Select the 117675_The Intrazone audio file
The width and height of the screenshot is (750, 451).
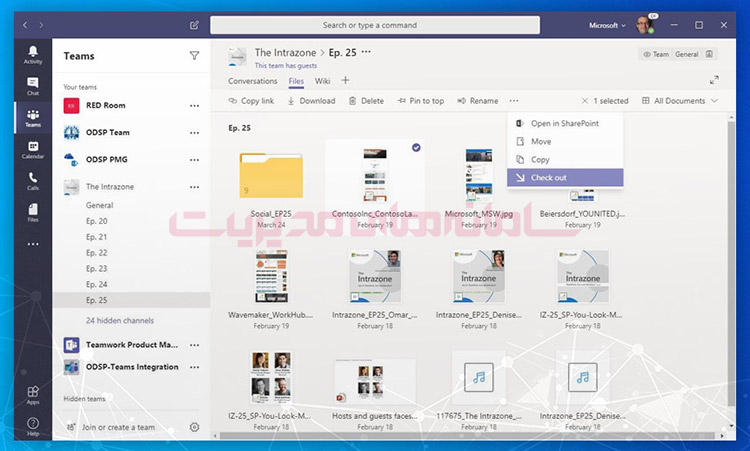pyautogui.click(x=479, y=378)
